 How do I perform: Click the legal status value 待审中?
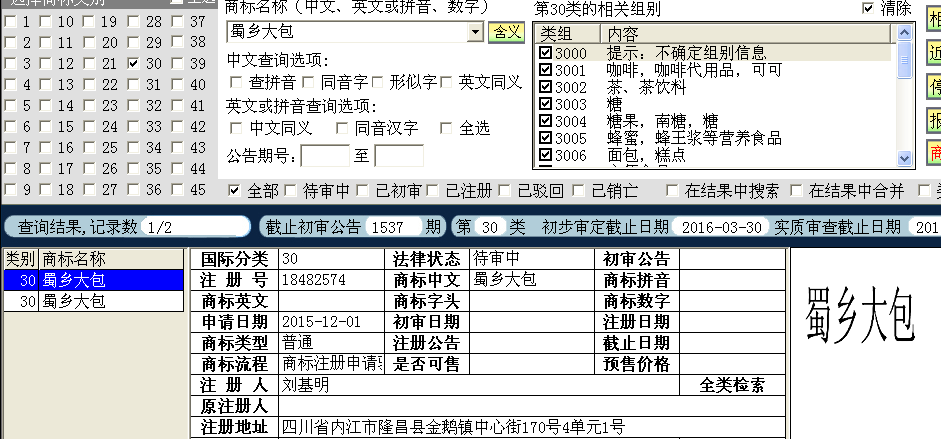tap(496, 259)
